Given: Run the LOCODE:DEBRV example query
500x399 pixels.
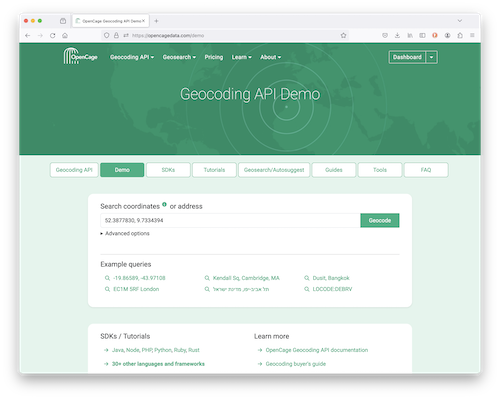Looking at the screenshot, I should tap(332, 289).
